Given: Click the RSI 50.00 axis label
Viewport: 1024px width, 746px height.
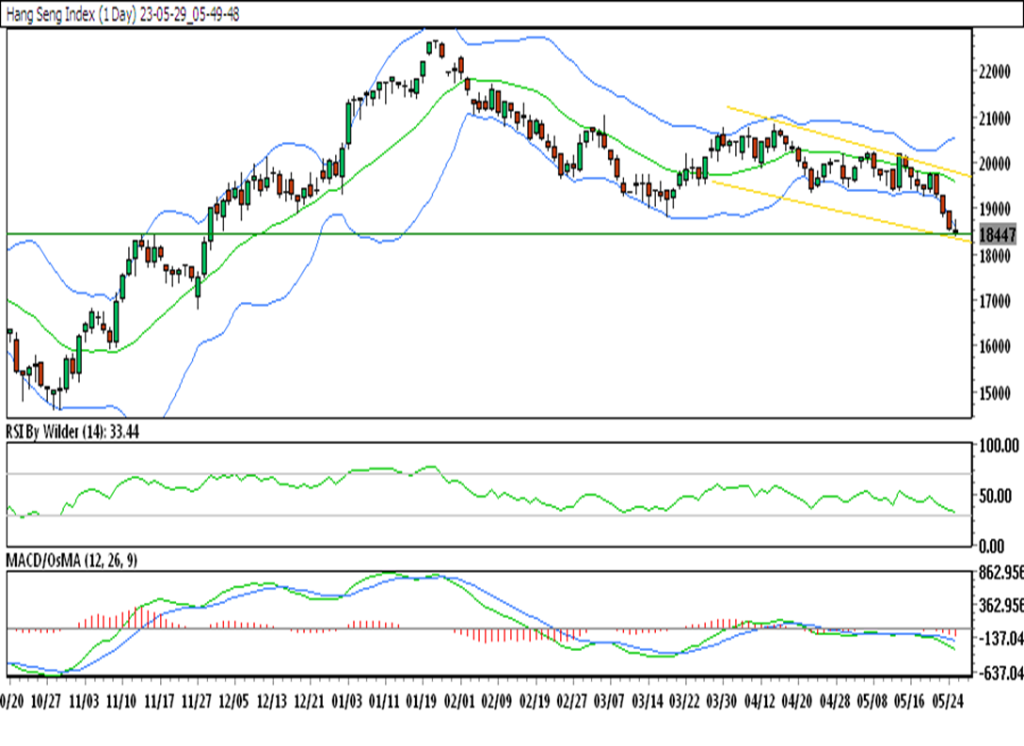Looking at the screenshot, I should pos(995,495).
